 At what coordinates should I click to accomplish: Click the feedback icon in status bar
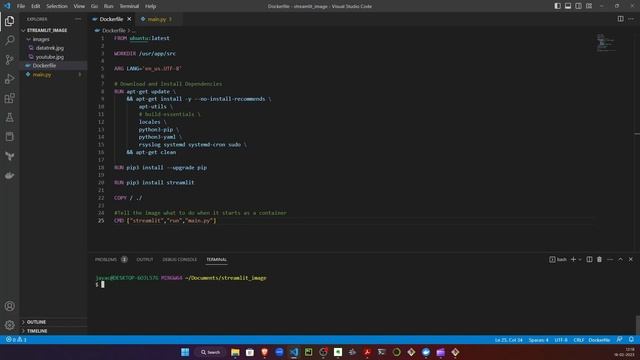(x=620, y=340)
